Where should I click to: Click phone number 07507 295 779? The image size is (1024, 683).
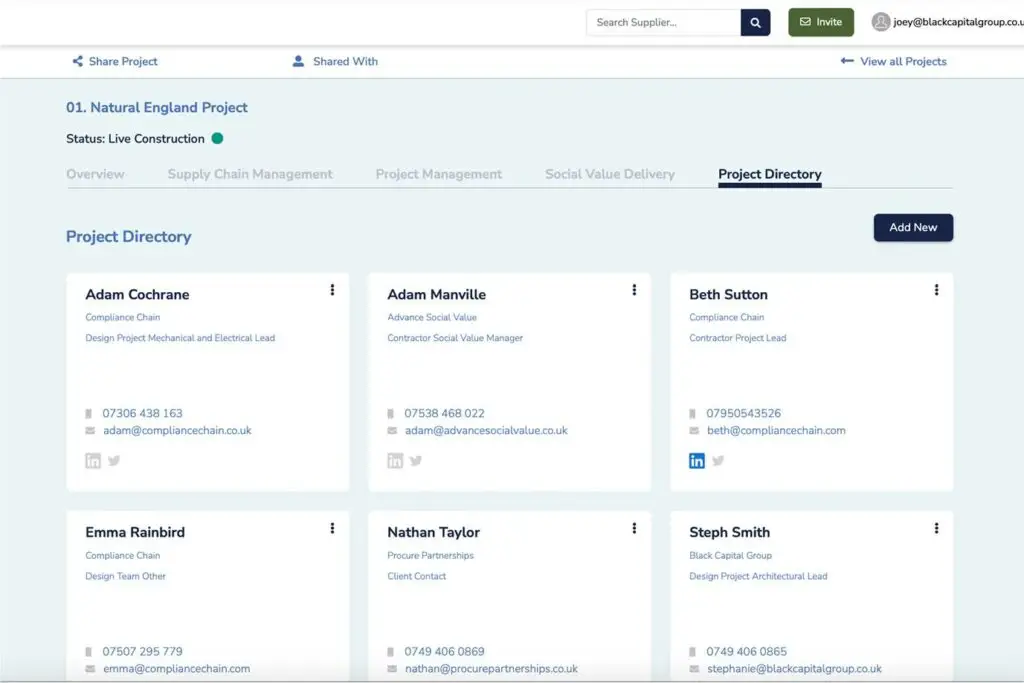[x=142, y=651]
